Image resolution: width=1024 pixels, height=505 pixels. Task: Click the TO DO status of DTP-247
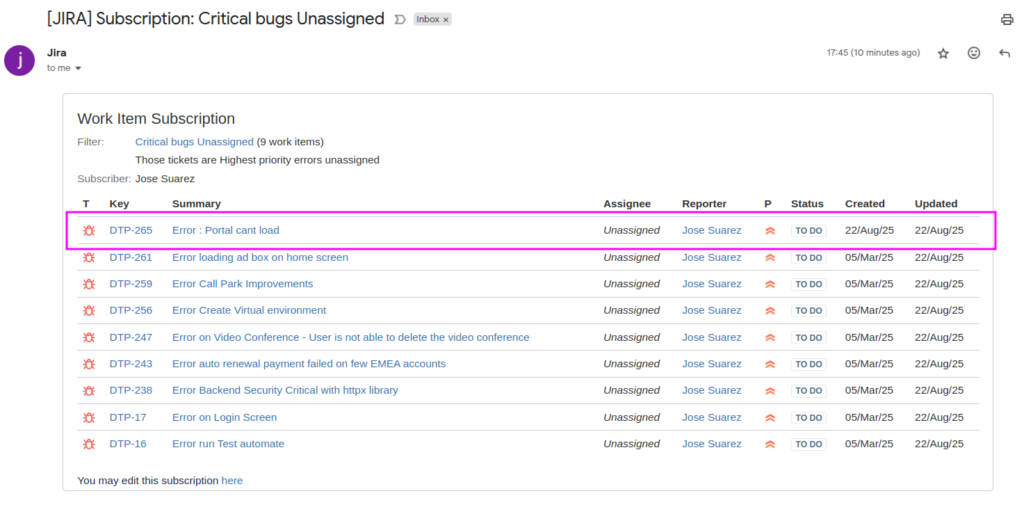tap(808, 338)
